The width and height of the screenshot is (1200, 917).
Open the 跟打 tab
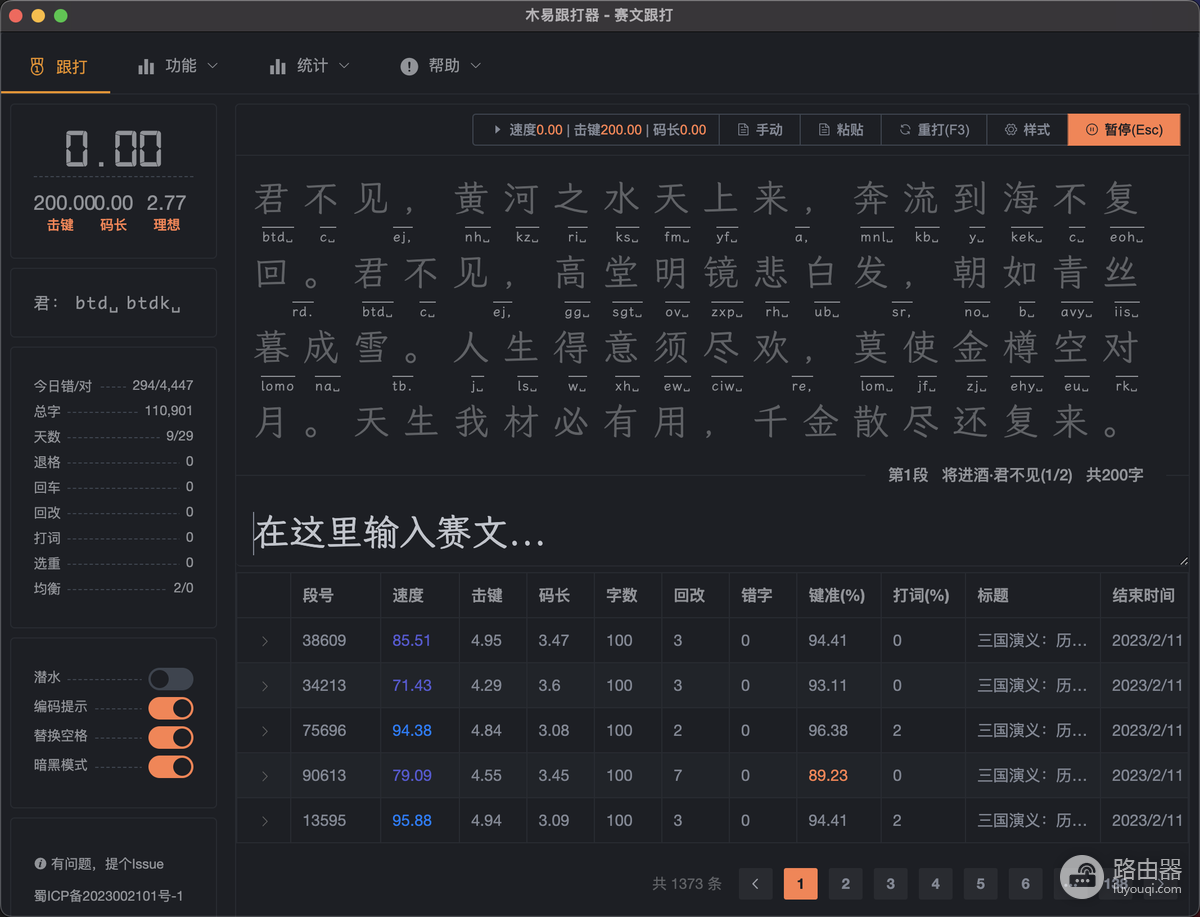click(x=58, y=67)
